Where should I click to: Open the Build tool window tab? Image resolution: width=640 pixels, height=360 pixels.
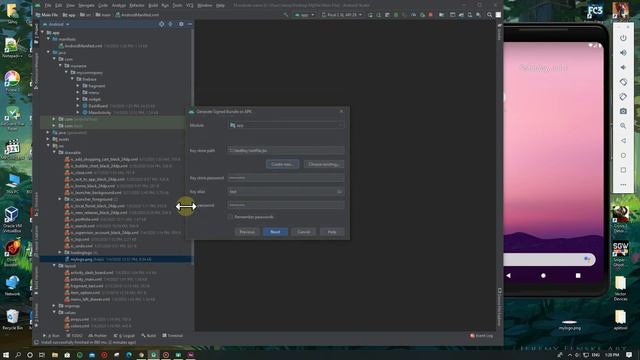pos(149,336)
